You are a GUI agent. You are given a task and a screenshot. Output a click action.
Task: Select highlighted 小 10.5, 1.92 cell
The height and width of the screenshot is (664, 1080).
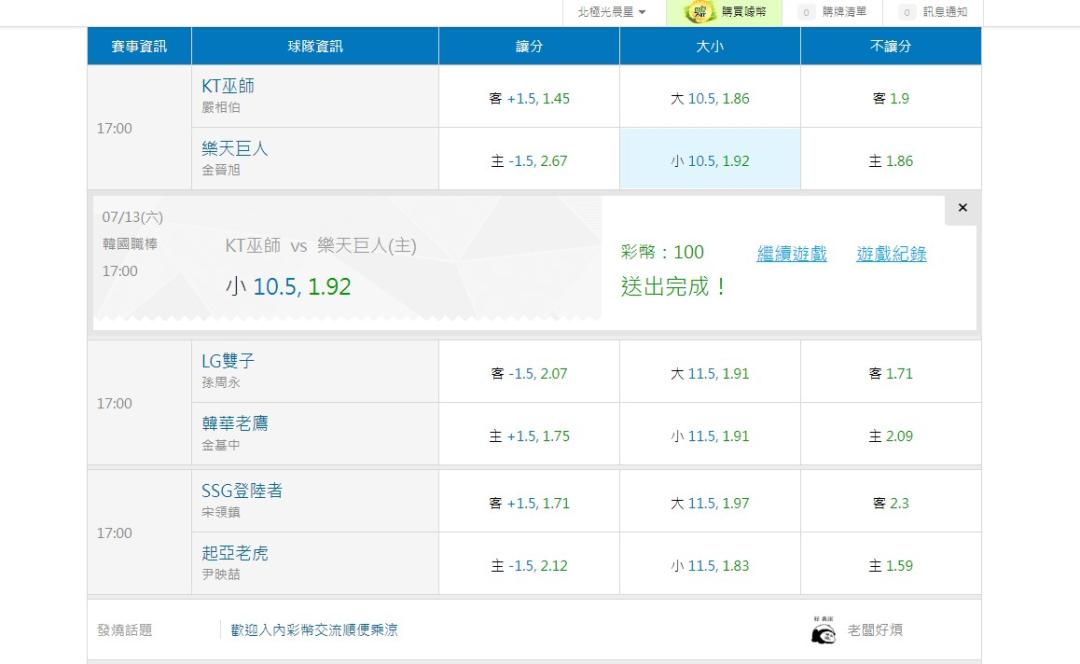coord(709,160)
